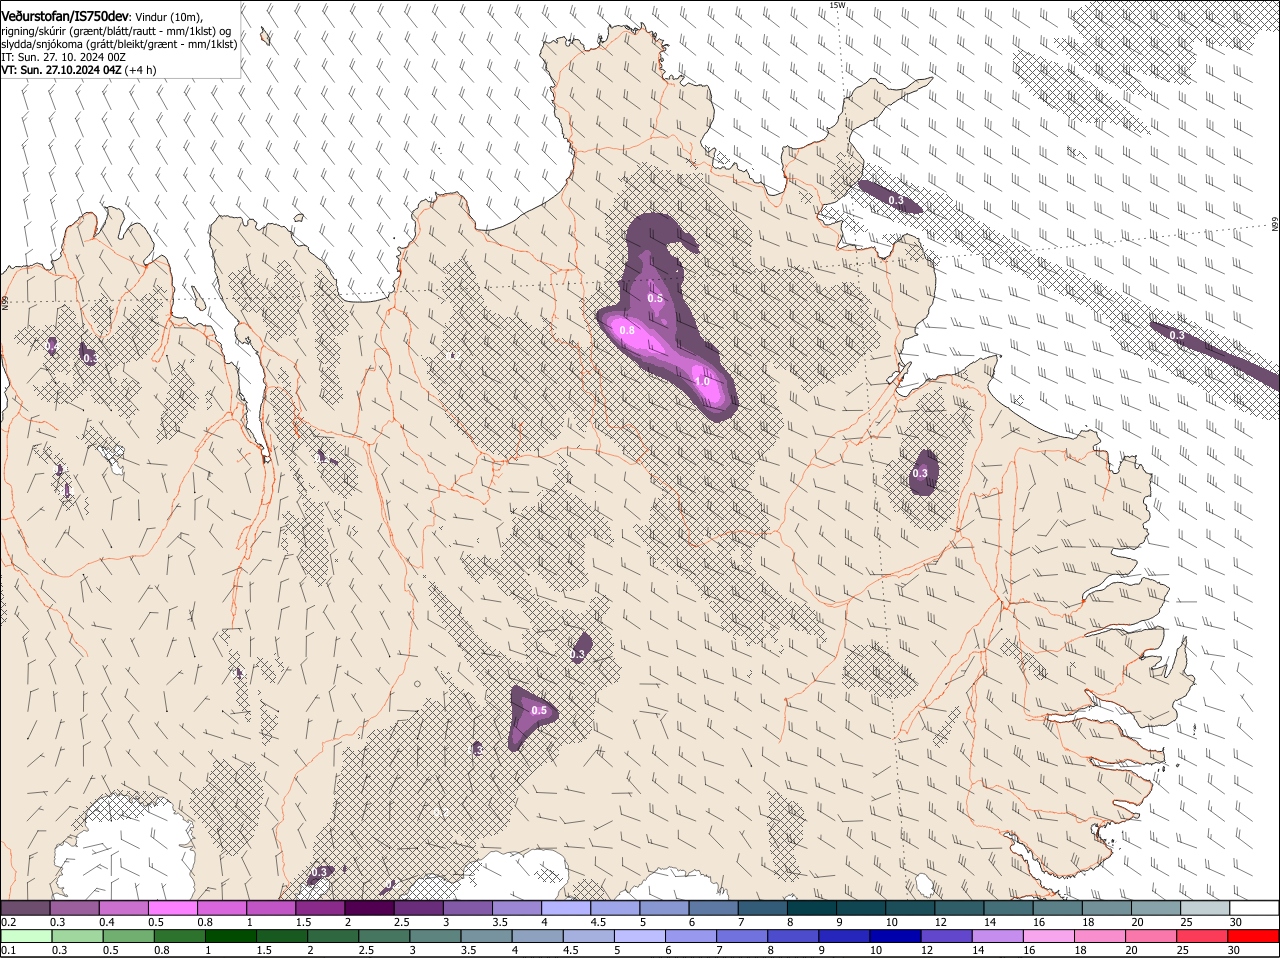This screenshot has height=958, width=1280.
Task: Click the 'VT: Sun. 27.10.2024 04Z' valid time text
Action: coord(62,70)
